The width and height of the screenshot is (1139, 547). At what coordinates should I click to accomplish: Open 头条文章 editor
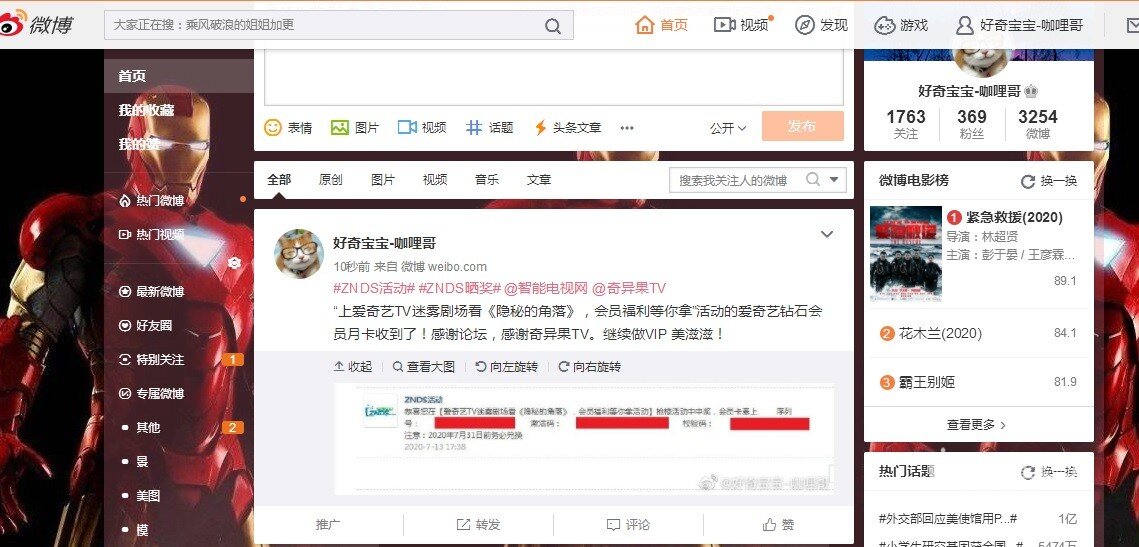(567, 128)
